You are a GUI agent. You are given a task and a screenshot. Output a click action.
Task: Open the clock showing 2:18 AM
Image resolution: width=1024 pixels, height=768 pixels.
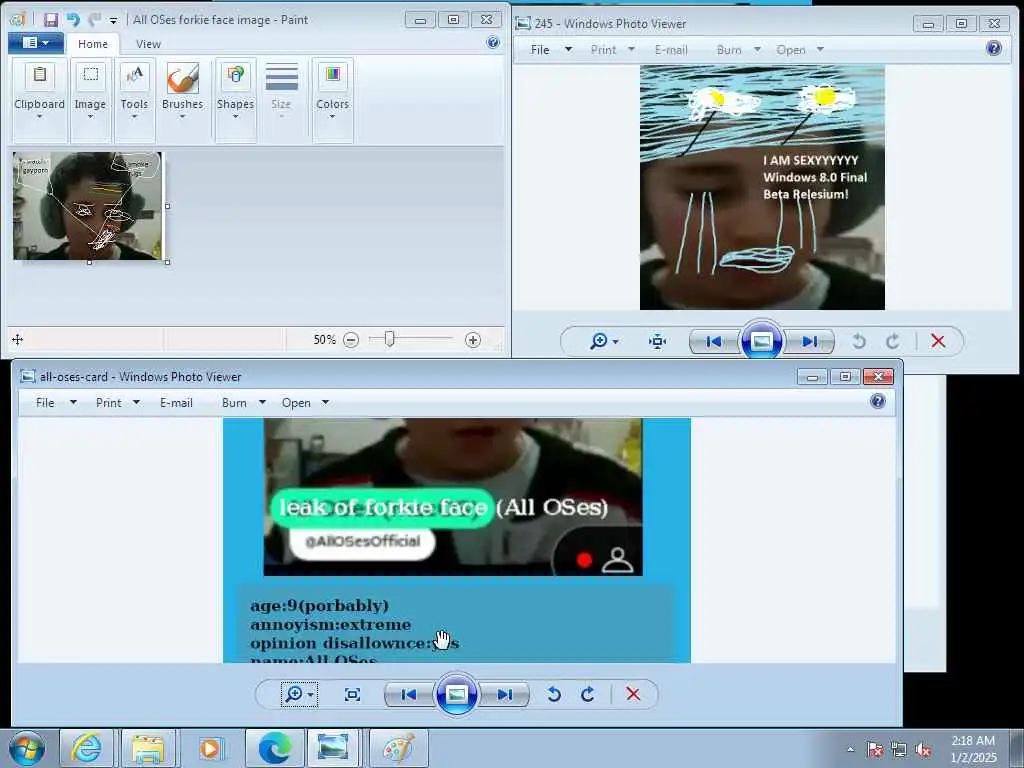coord(973,749)
